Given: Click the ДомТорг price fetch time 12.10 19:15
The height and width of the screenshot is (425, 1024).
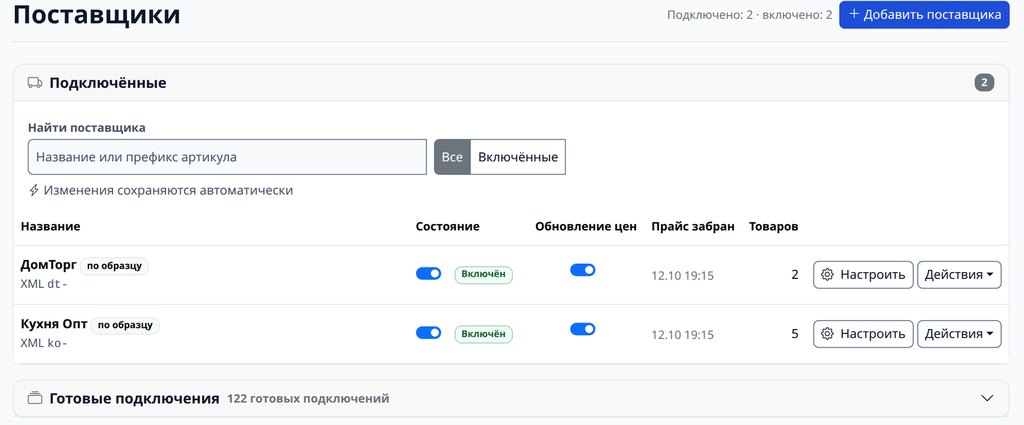Looking at the screenshot, I should coord(682,275).
